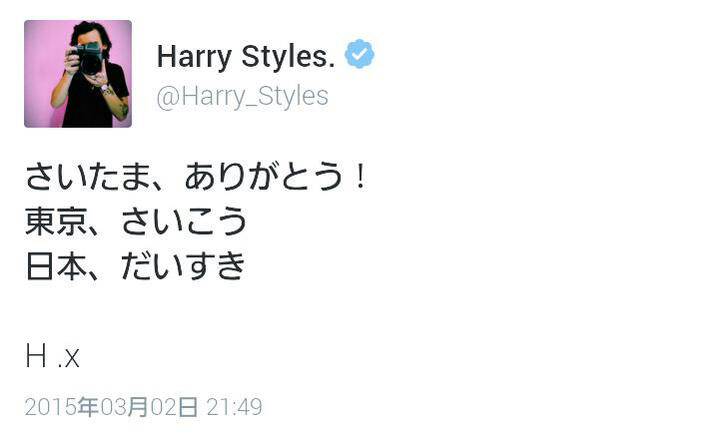The image size is (719, 438).
Task: Click the letter H in the signature
Action: 36,356
